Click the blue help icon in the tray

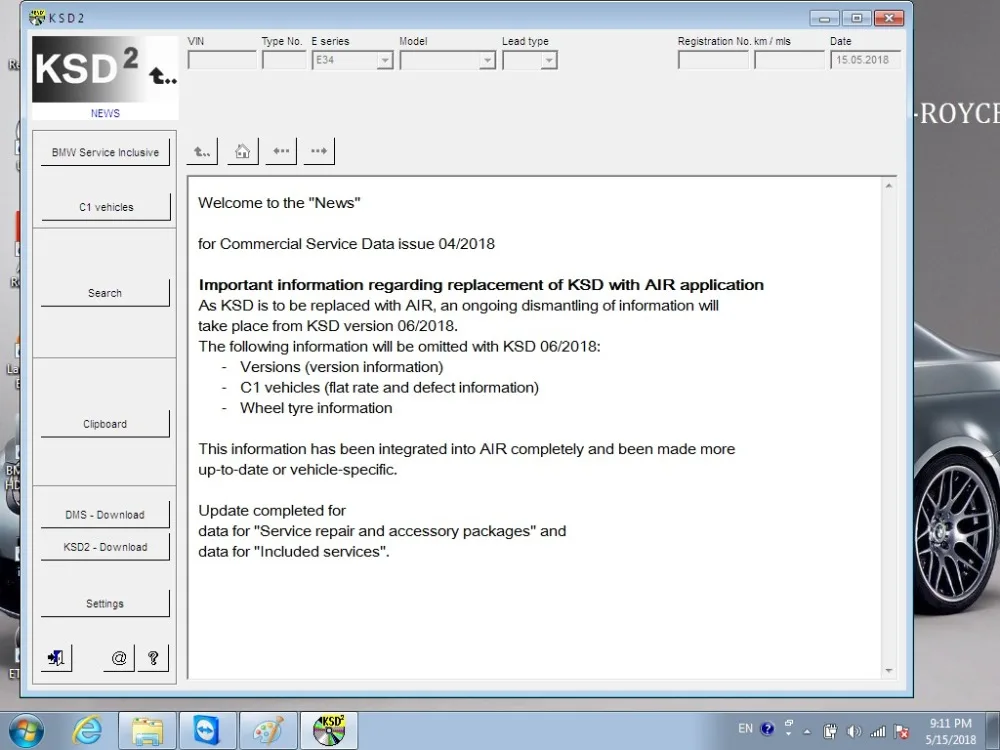tap(767, 729)
